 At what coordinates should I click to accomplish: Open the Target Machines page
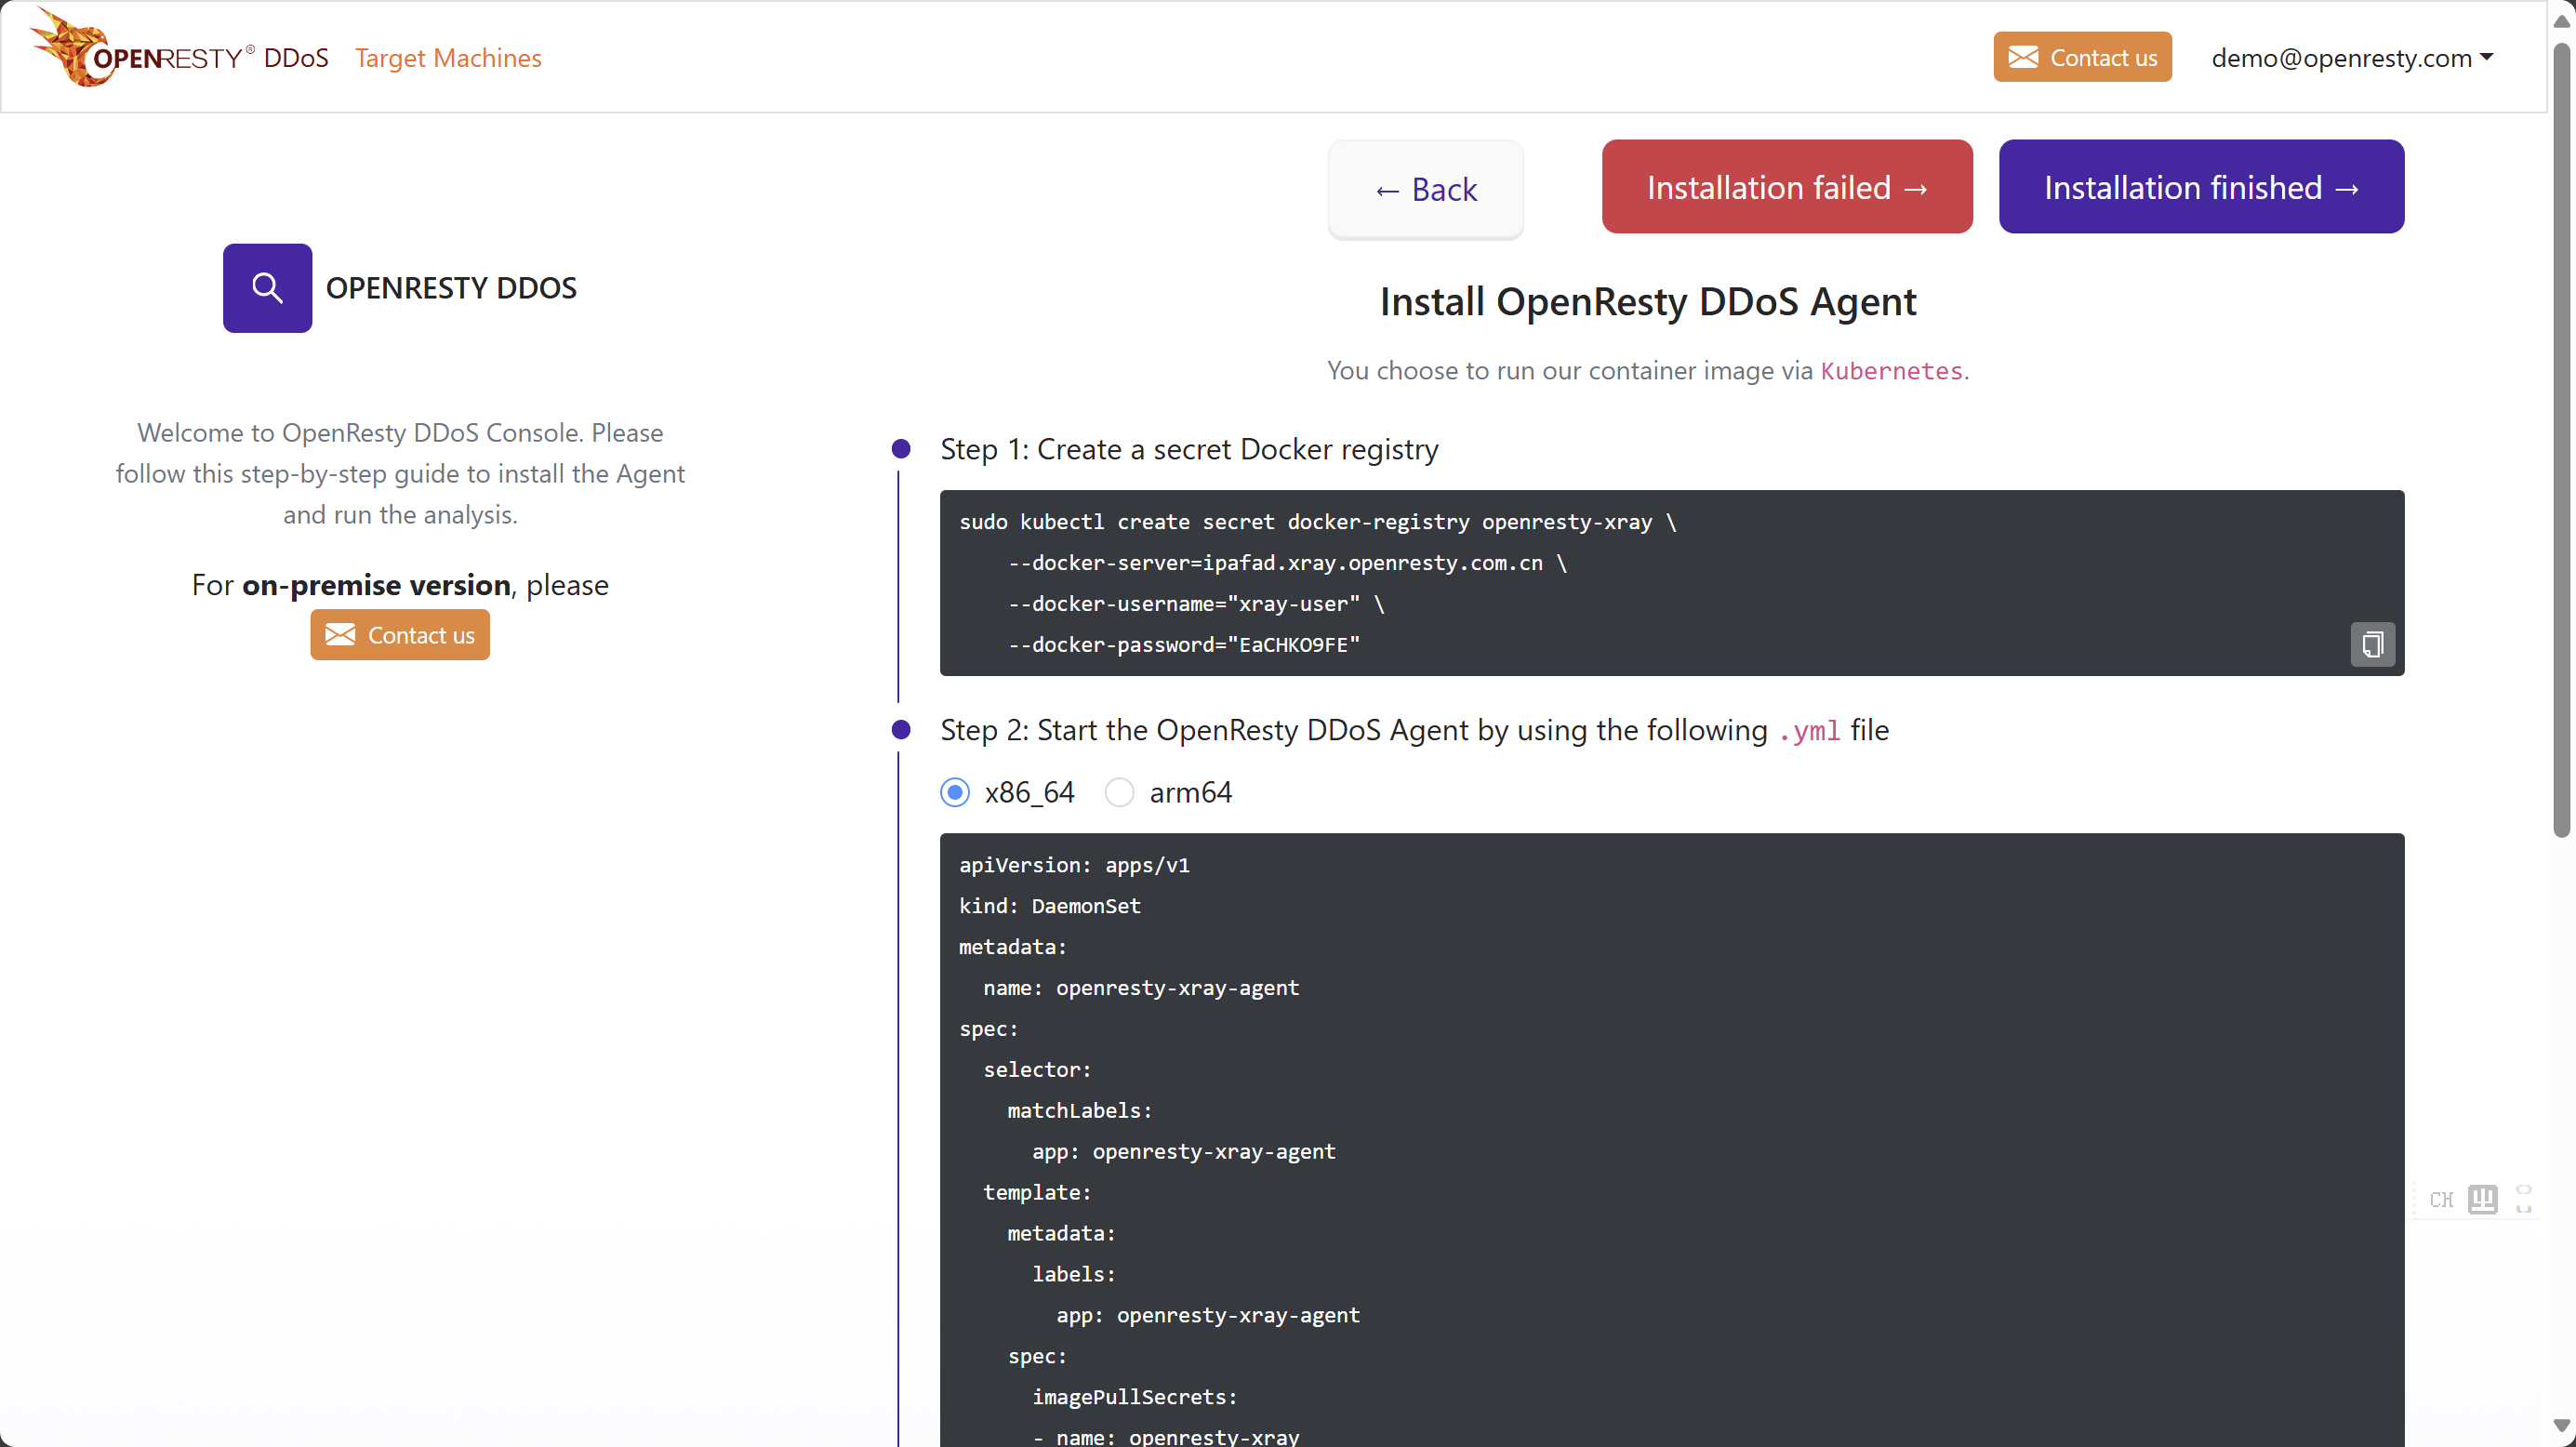448,58
